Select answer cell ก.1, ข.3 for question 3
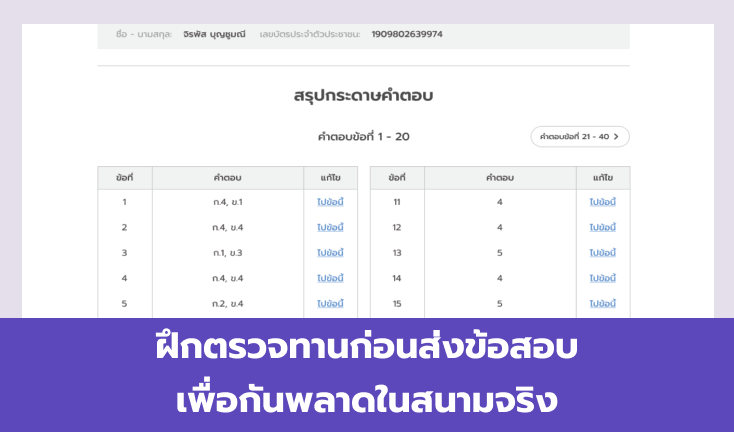The image size is (734, 432). (x=228, y=253)
